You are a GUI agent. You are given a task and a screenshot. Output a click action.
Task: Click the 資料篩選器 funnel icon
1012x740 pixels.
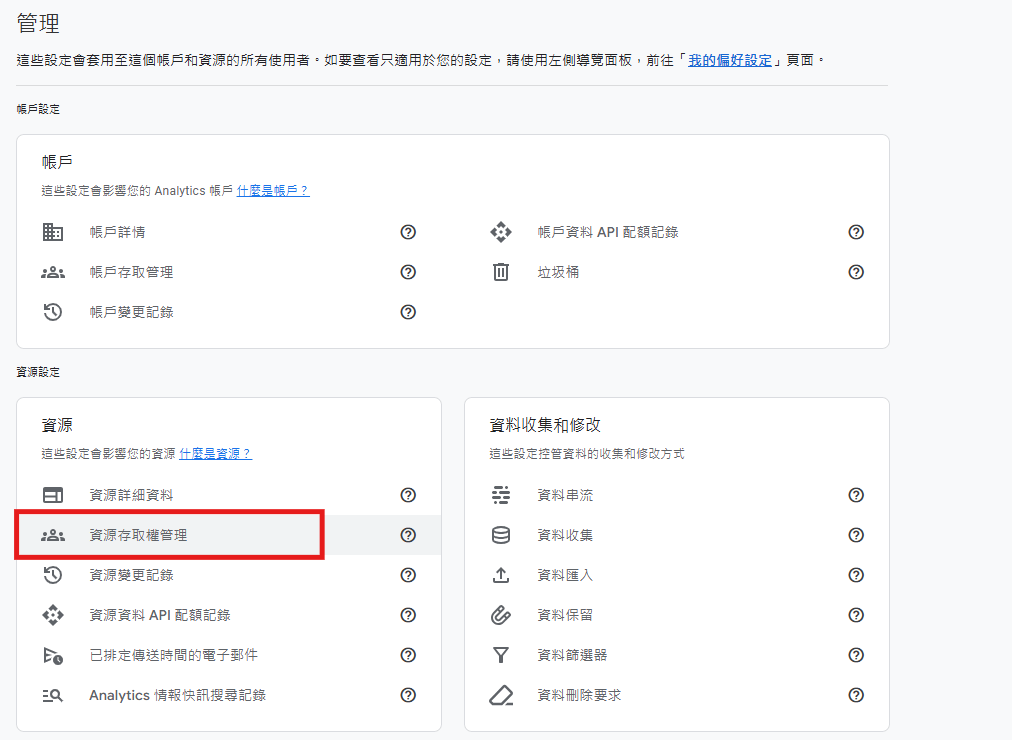501,655
